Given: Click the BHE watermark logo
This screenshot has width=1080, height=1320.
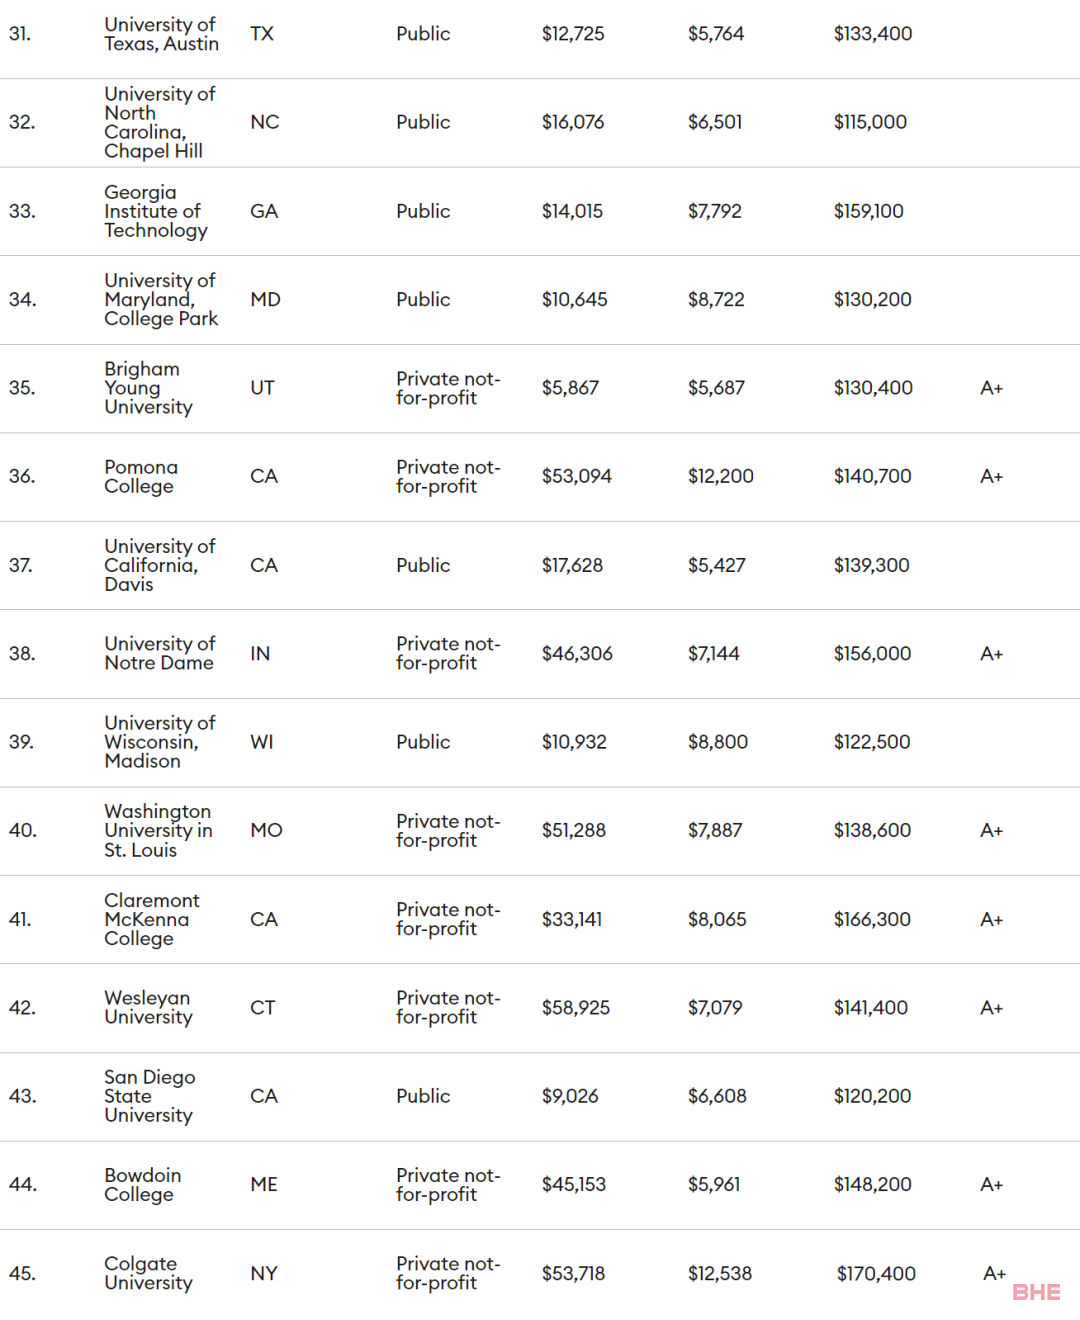Looking at the screenshot, I should coord(1036,1292).
